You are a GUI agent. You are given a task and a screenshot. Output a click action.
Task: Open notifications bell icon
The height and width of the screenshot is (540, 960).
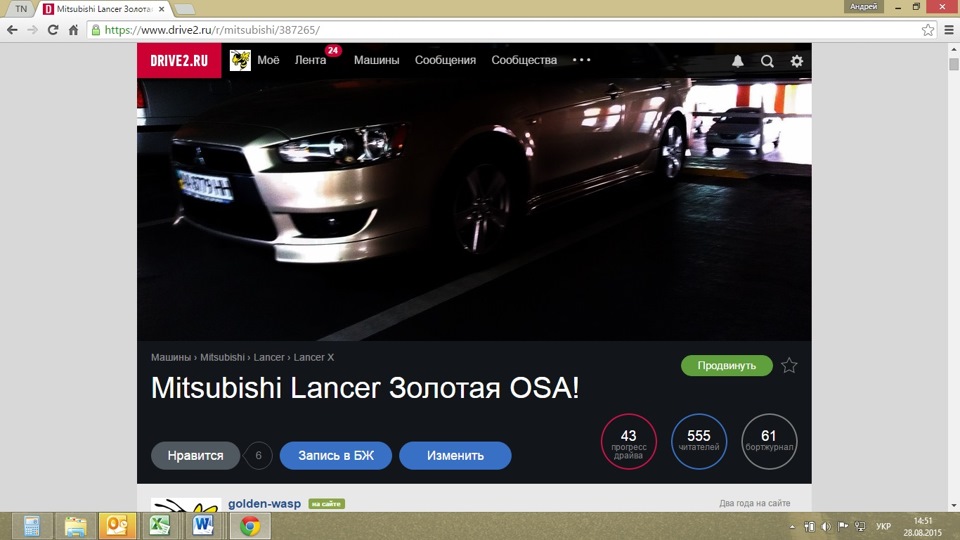pyautogui.click(x=738, y=61)
